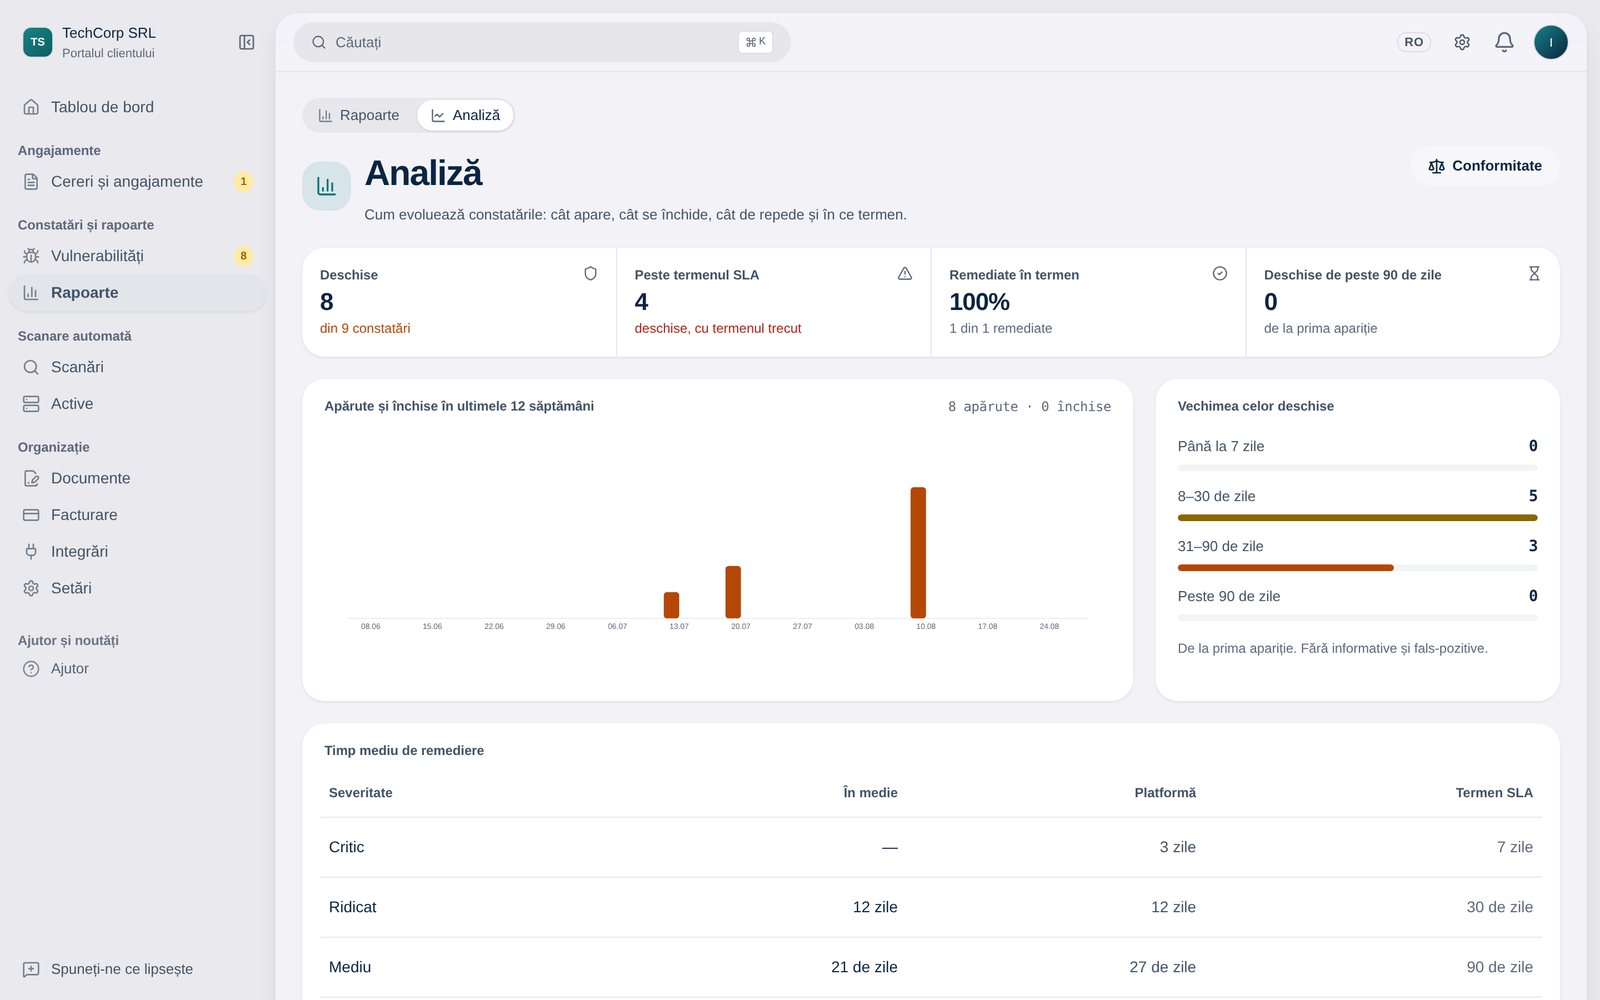Image resolution: width=1600 pixels, height=1000 pixels.
Task: Click the TechCorp SRL TS logo
Action: (38, 42)
